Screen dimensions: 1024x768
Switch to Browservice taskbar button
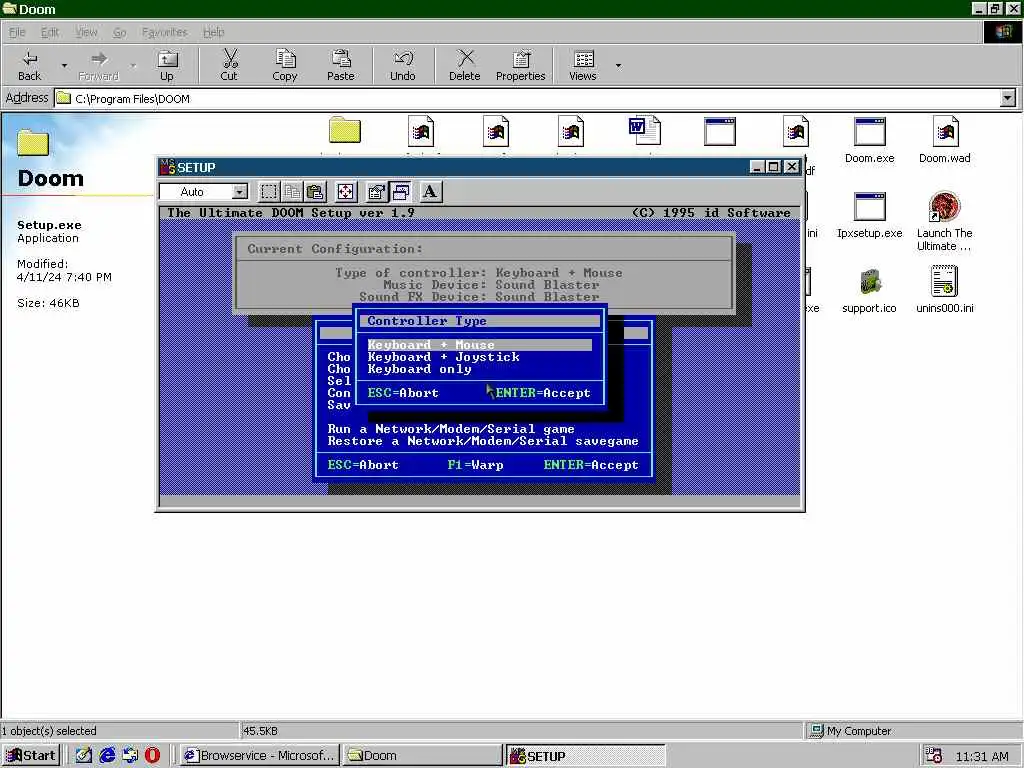(259, 756)
